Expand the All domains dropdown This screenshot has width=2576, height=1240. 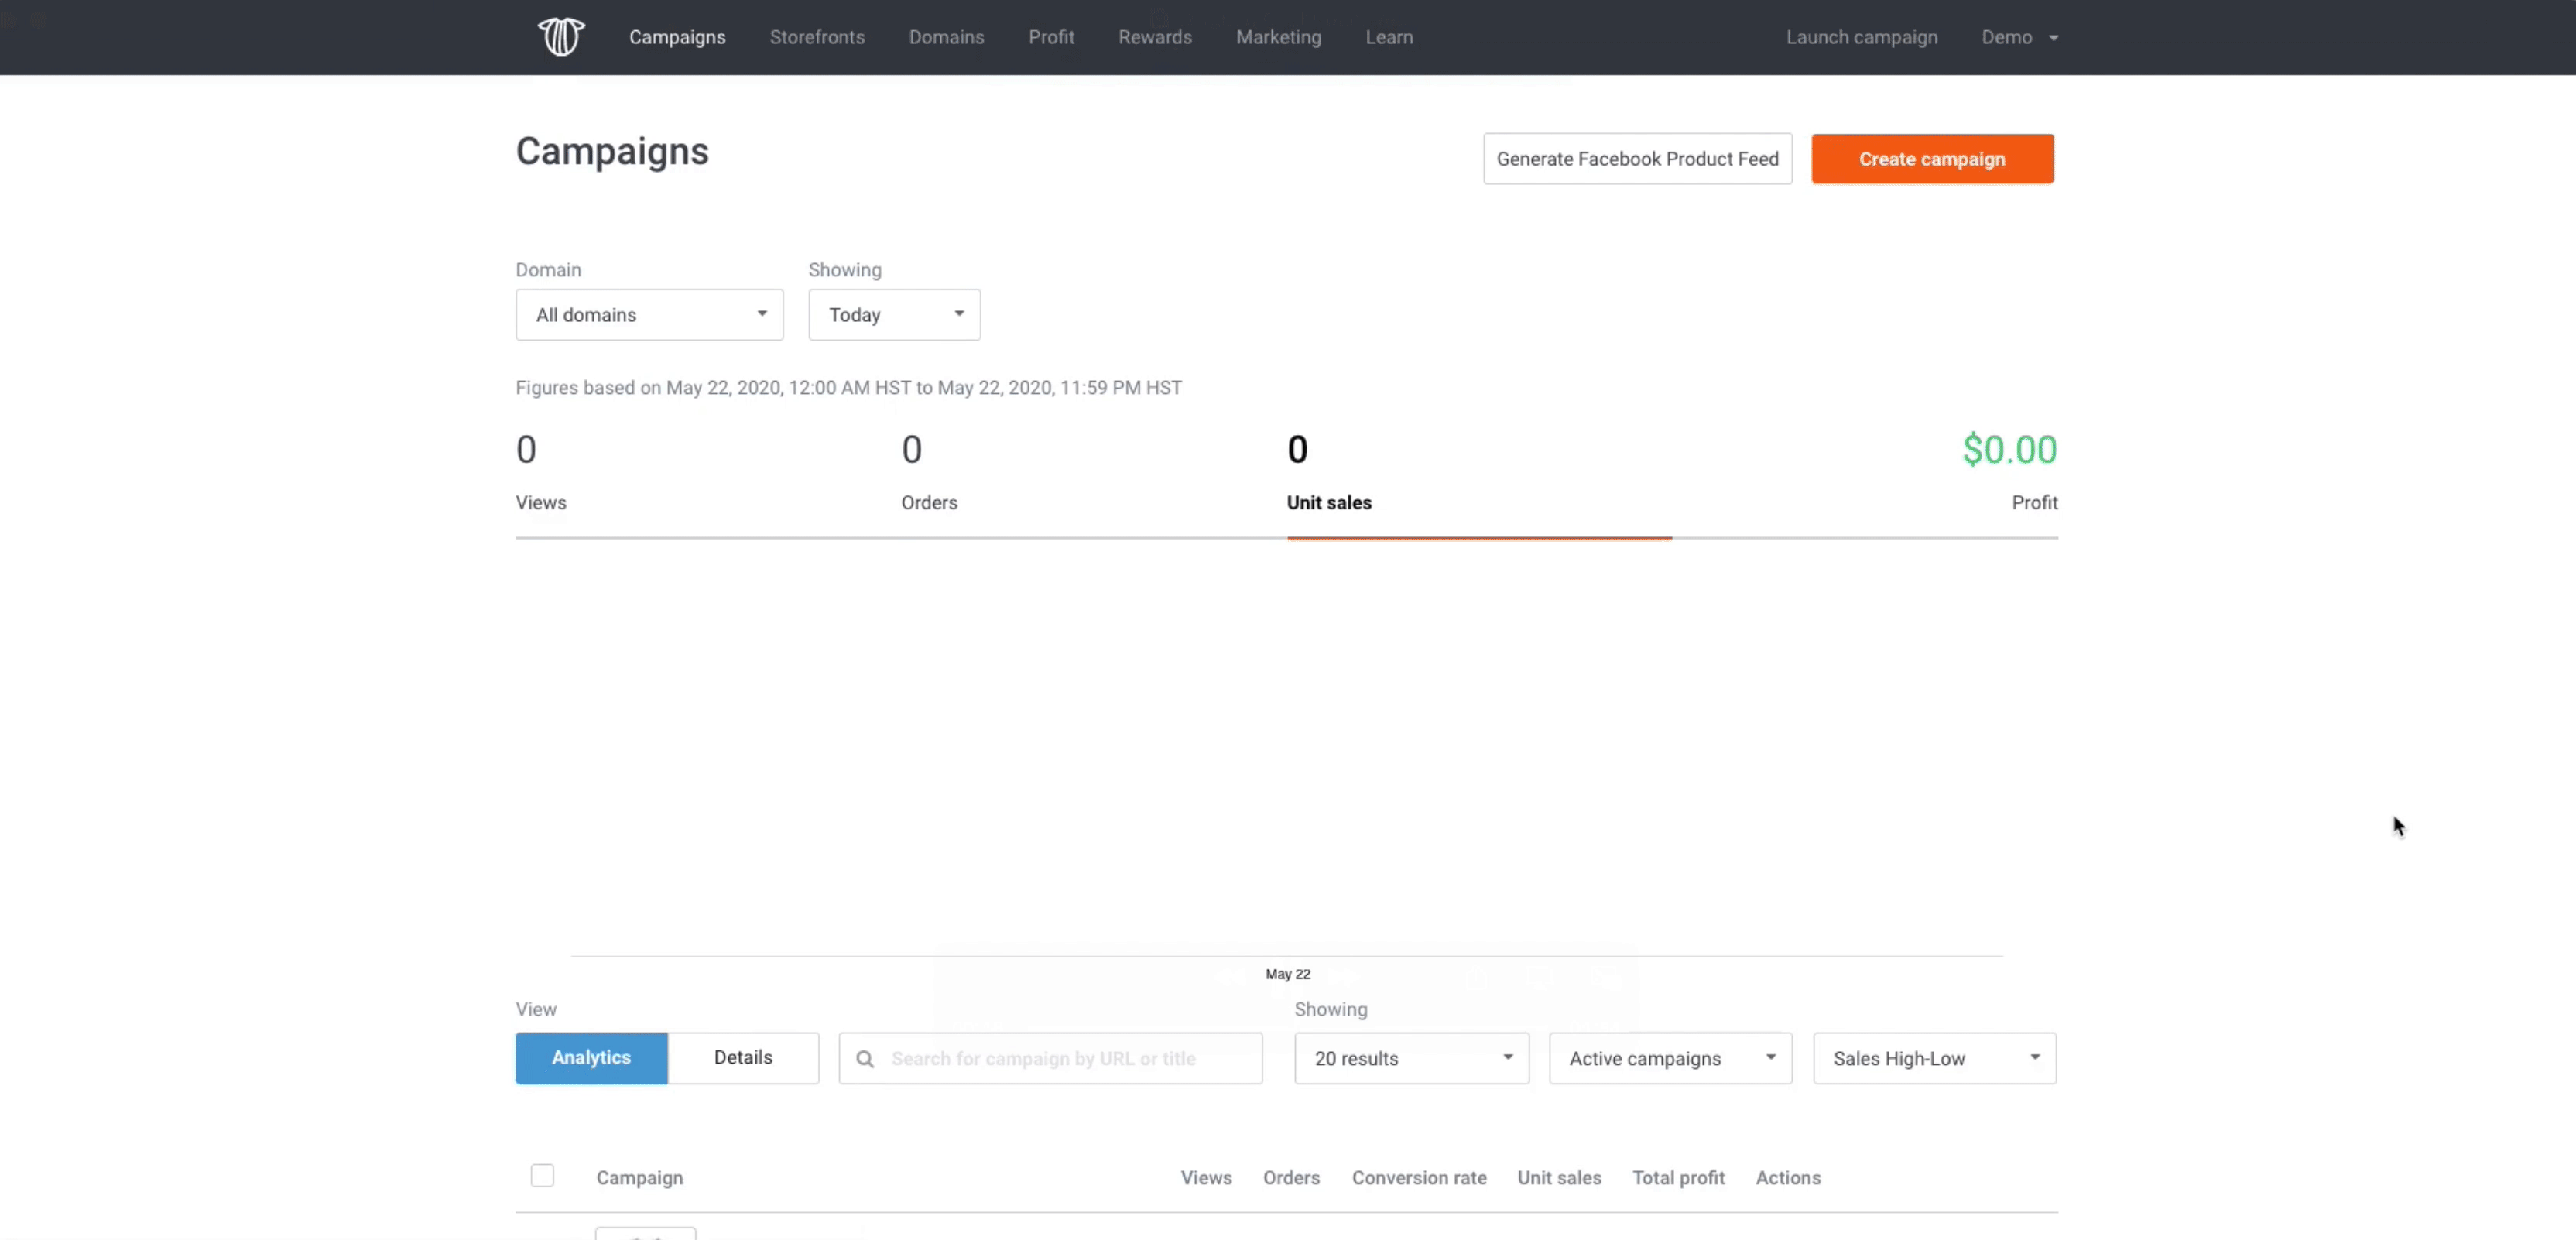(649, 313)
